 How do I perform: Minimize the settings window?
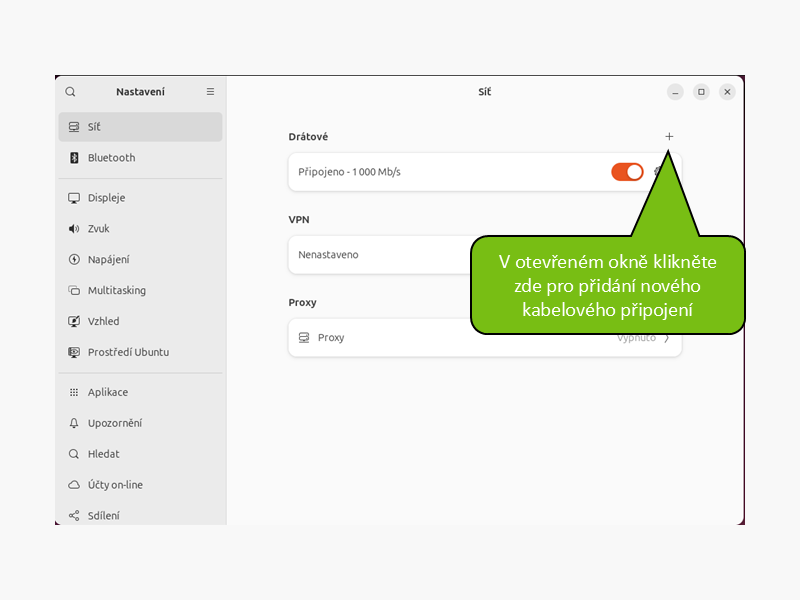click(676, 92)
